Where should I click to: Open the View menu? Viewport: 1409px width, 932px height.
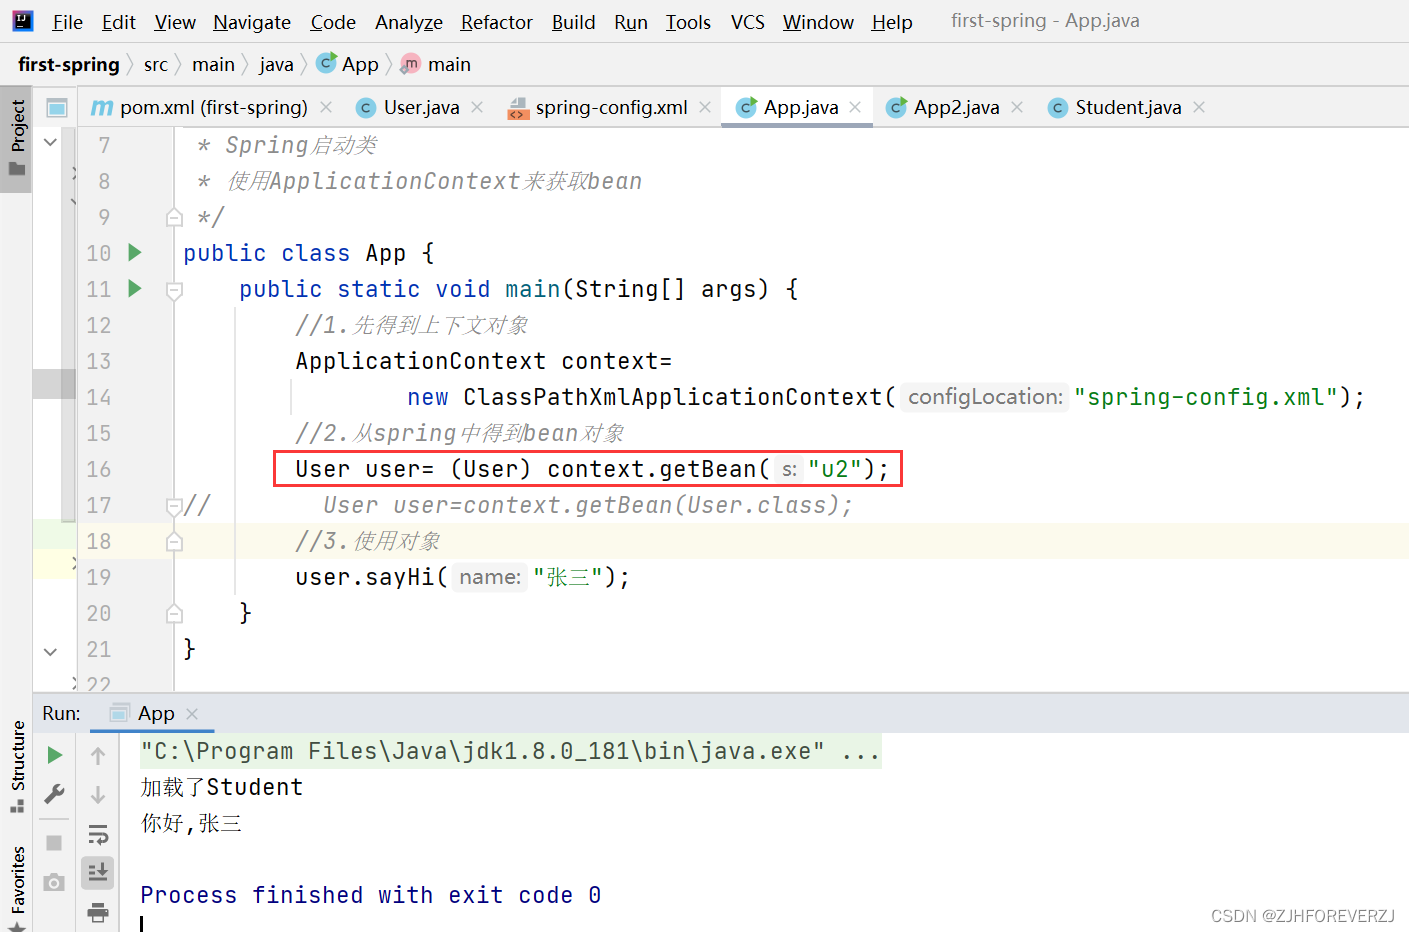tap(175, 22)
